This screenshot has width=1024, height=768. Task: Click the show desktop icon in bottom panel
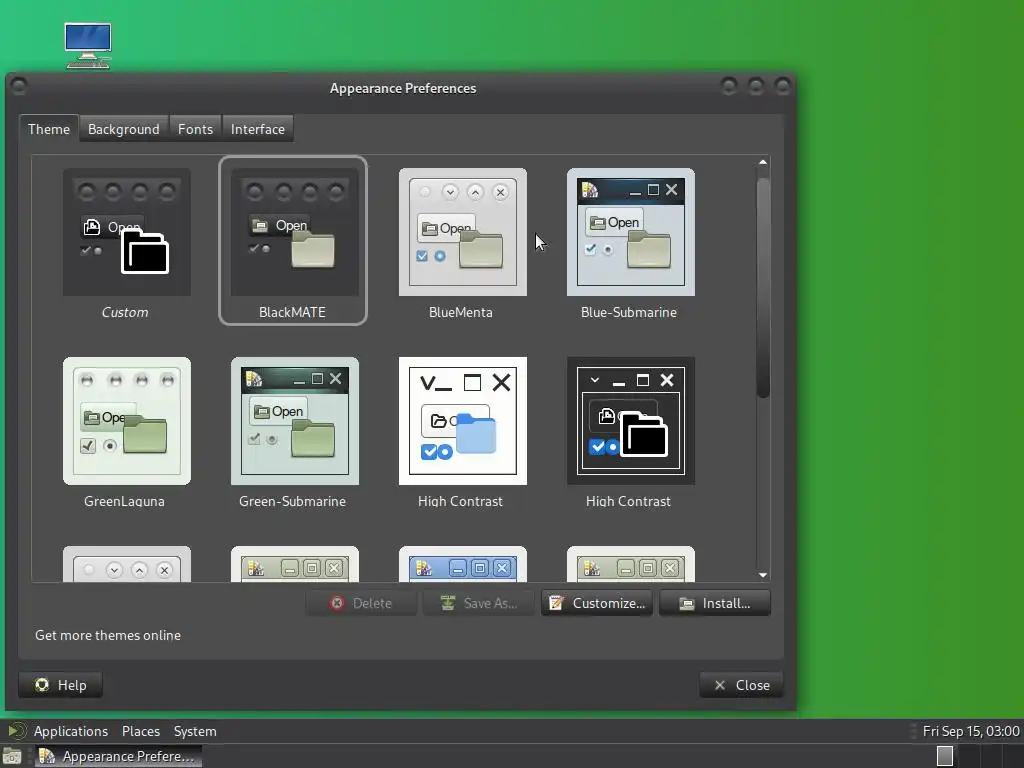point(12,756)
